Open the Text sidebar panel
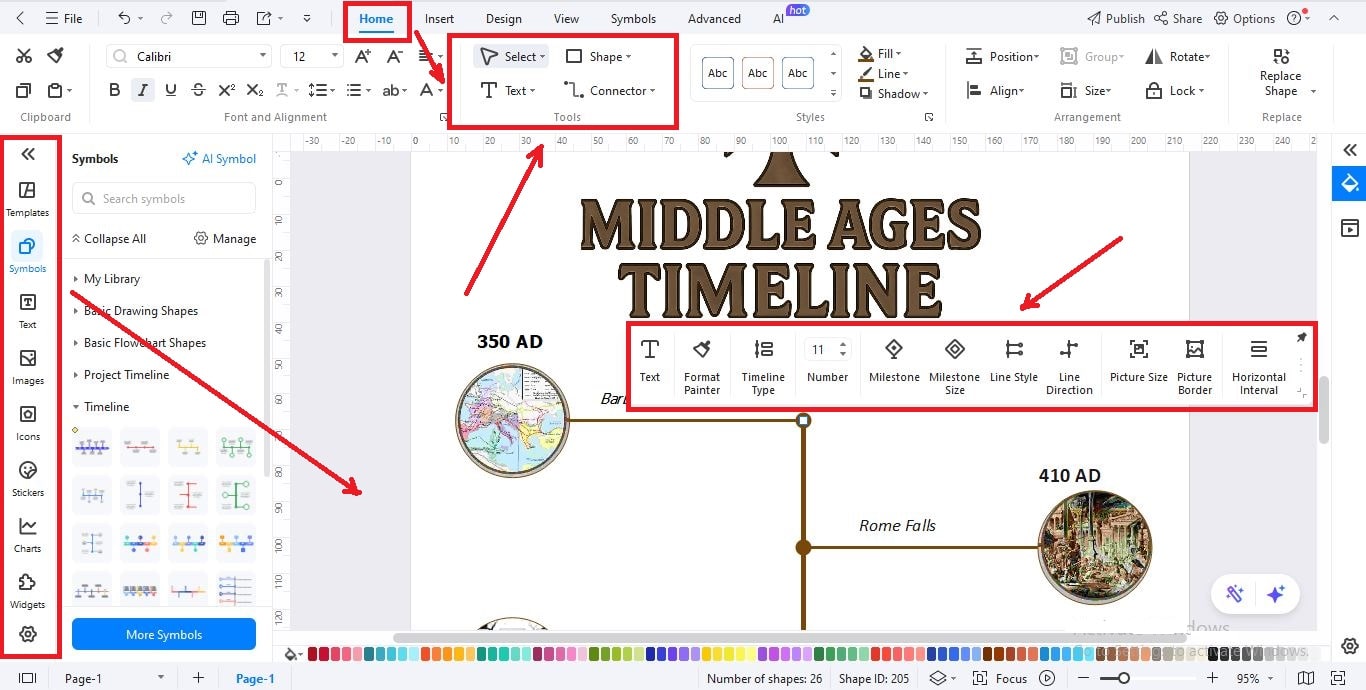The height and width of the screenshot is (690, 1366). tap(27, 310)
